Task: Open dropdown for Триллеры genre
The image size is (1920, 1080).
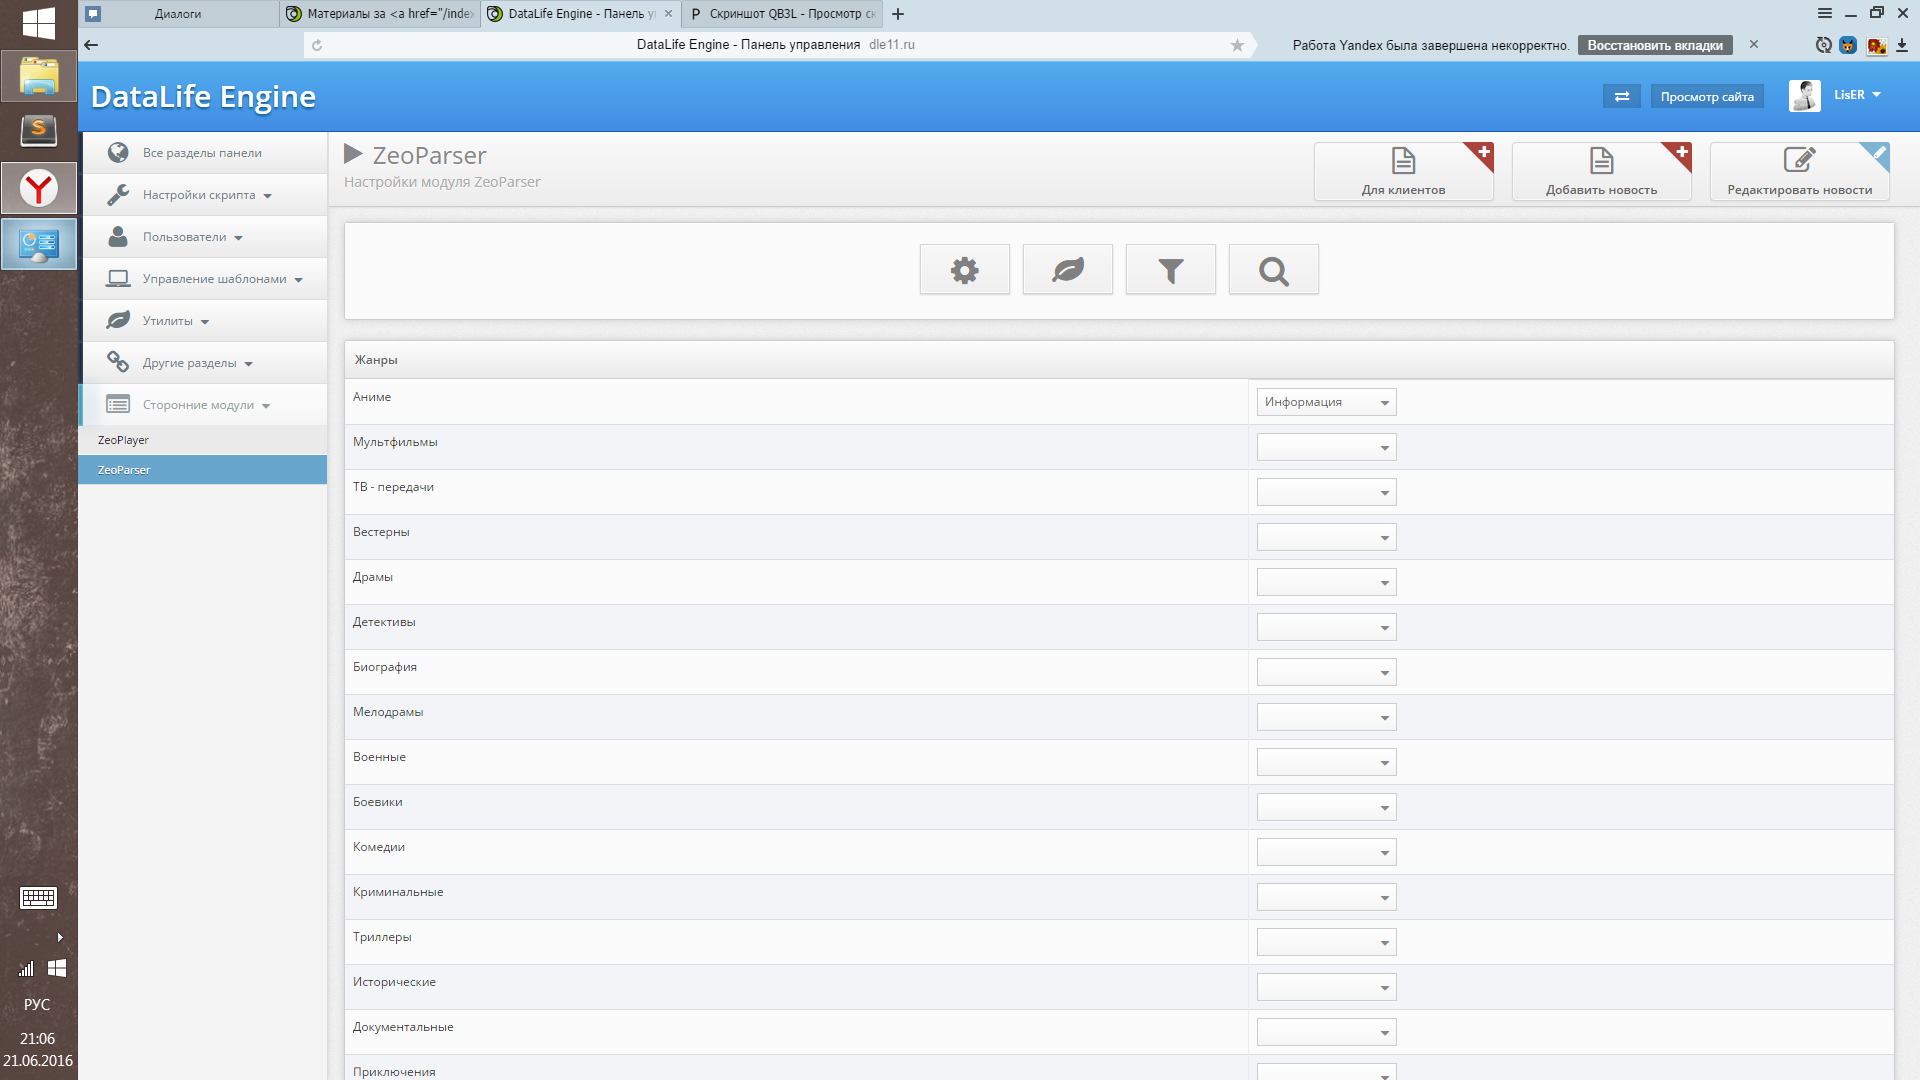Action: tap(1326, 942)
